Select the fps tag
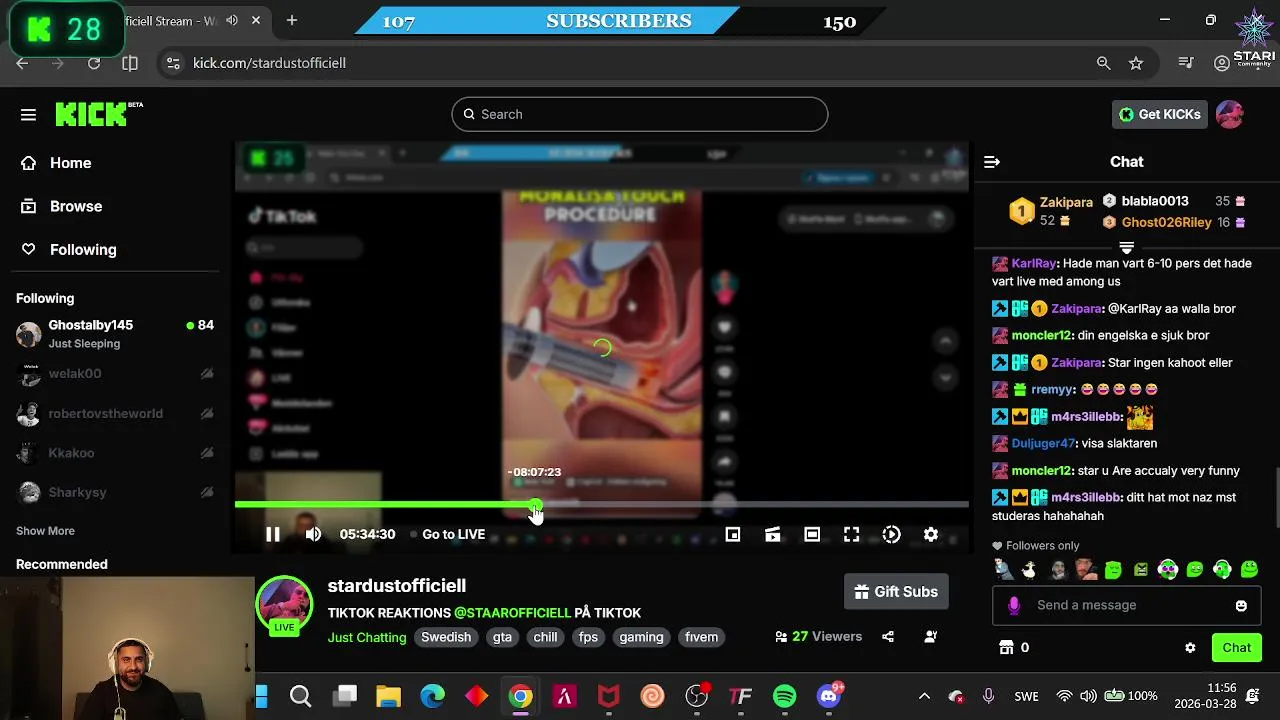 tap(588, 637)
